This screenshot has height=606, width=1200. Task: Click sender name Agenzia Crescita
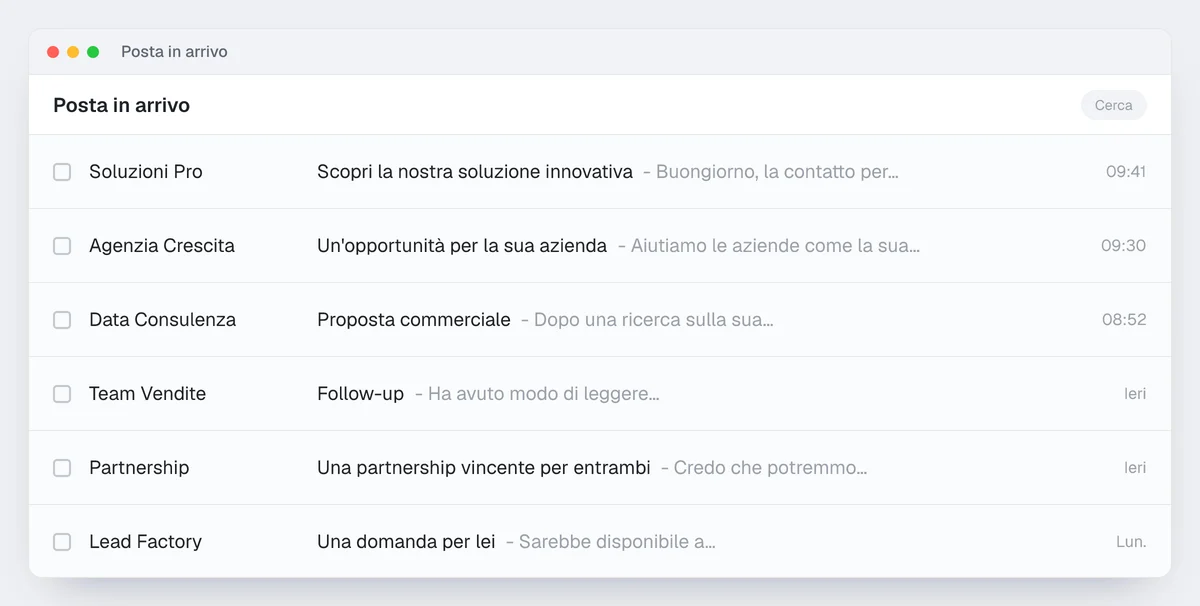[x=162, y=246]
